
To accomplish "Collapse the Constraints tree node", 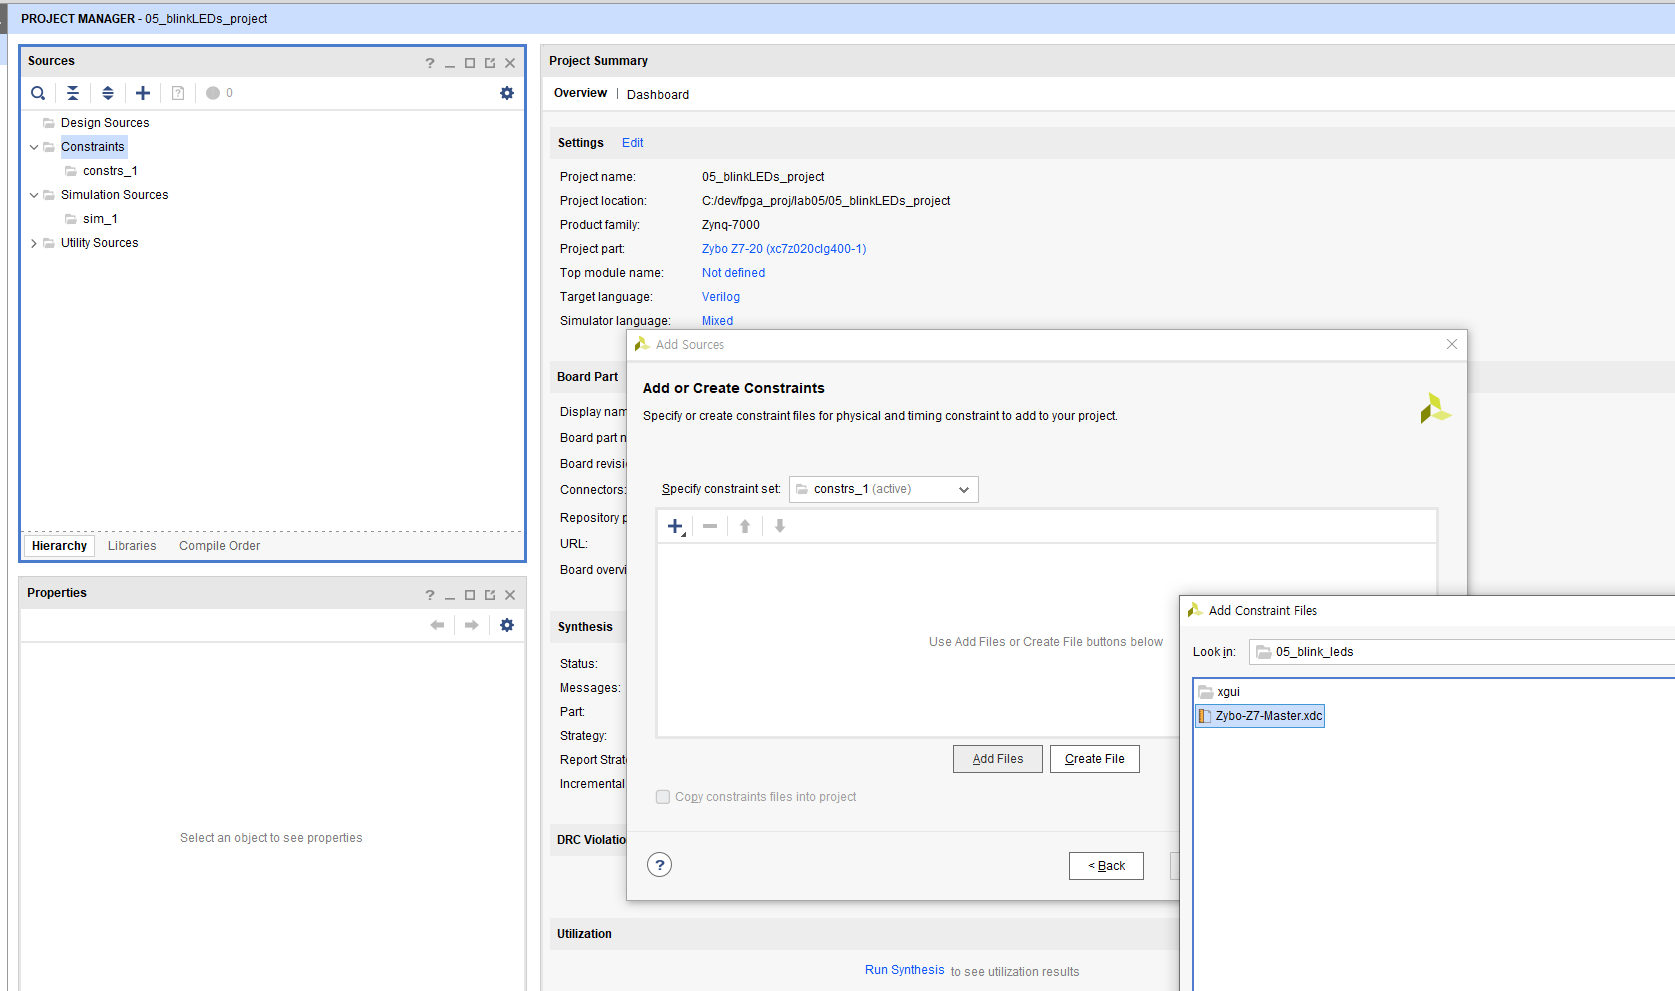I will point(34,147).
